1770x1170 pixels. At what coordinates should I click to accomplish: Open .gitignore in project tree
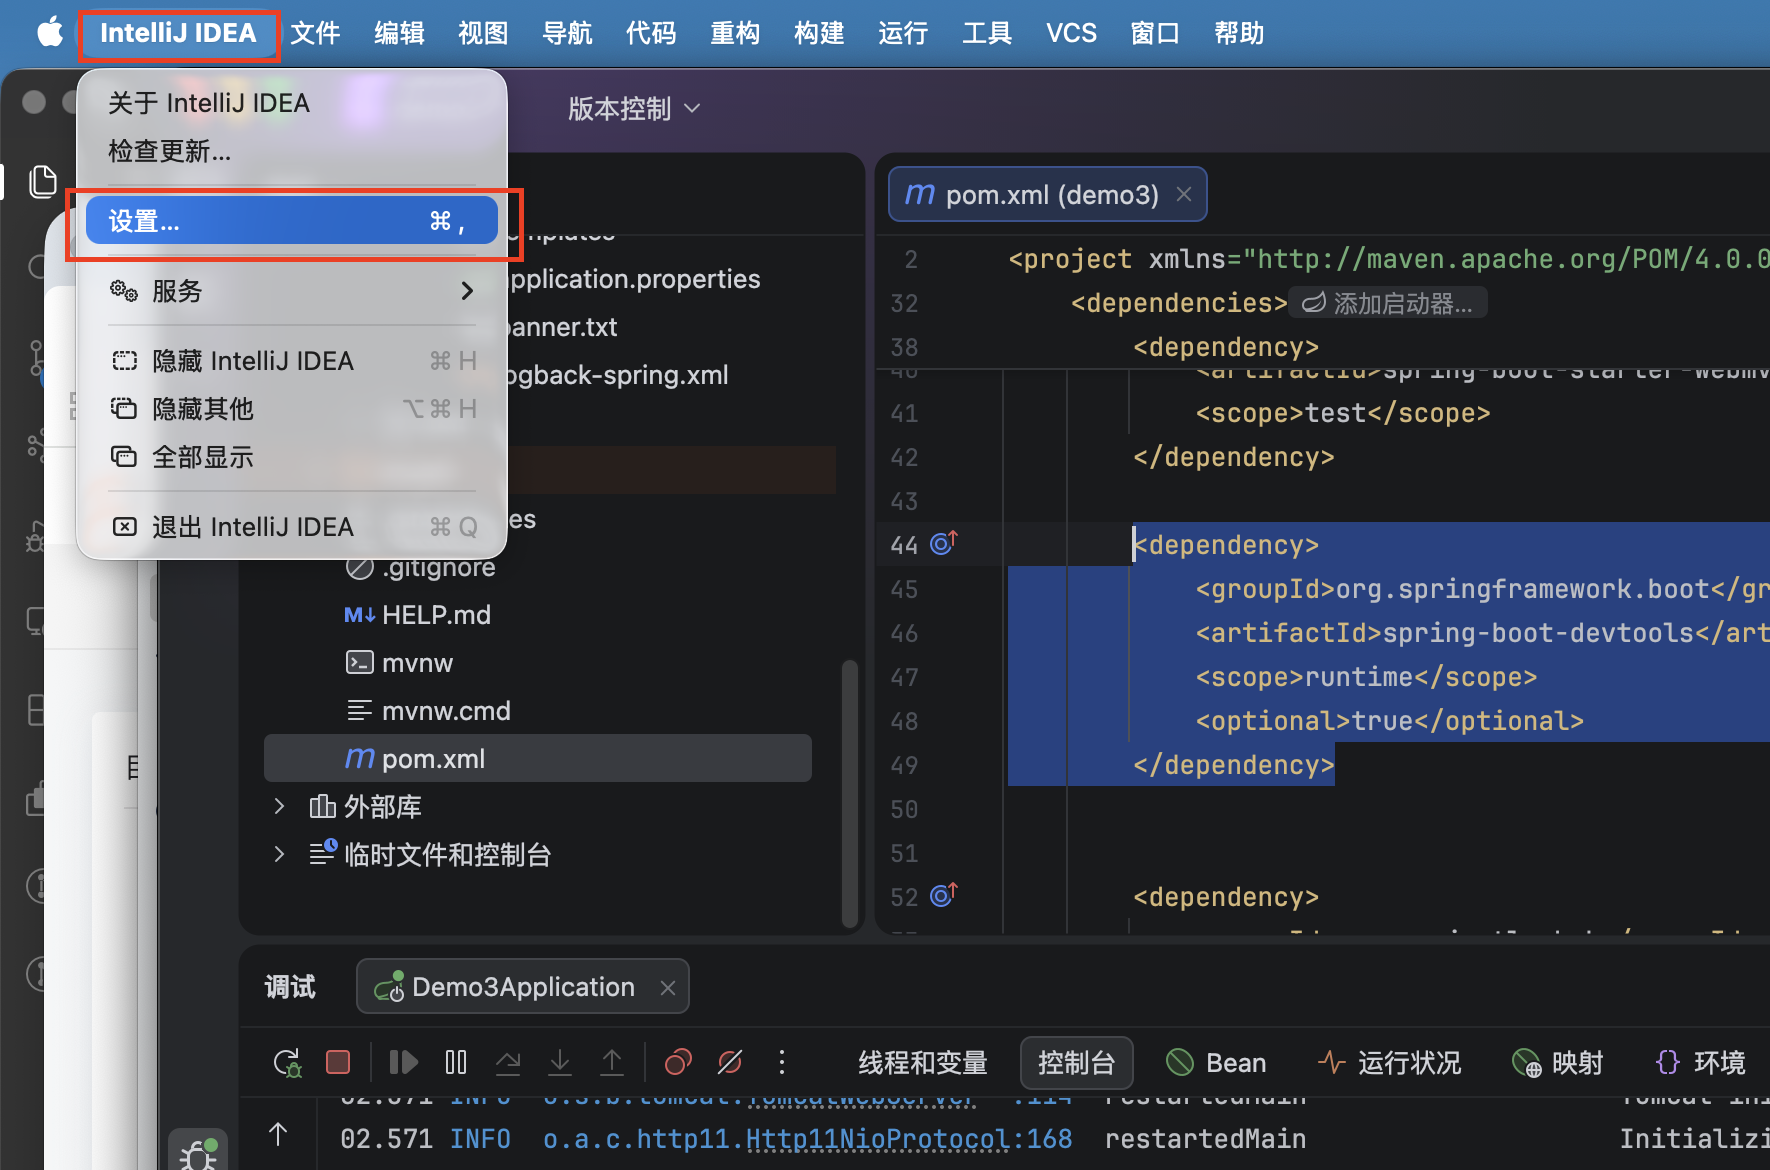click(x=420, y=567)
